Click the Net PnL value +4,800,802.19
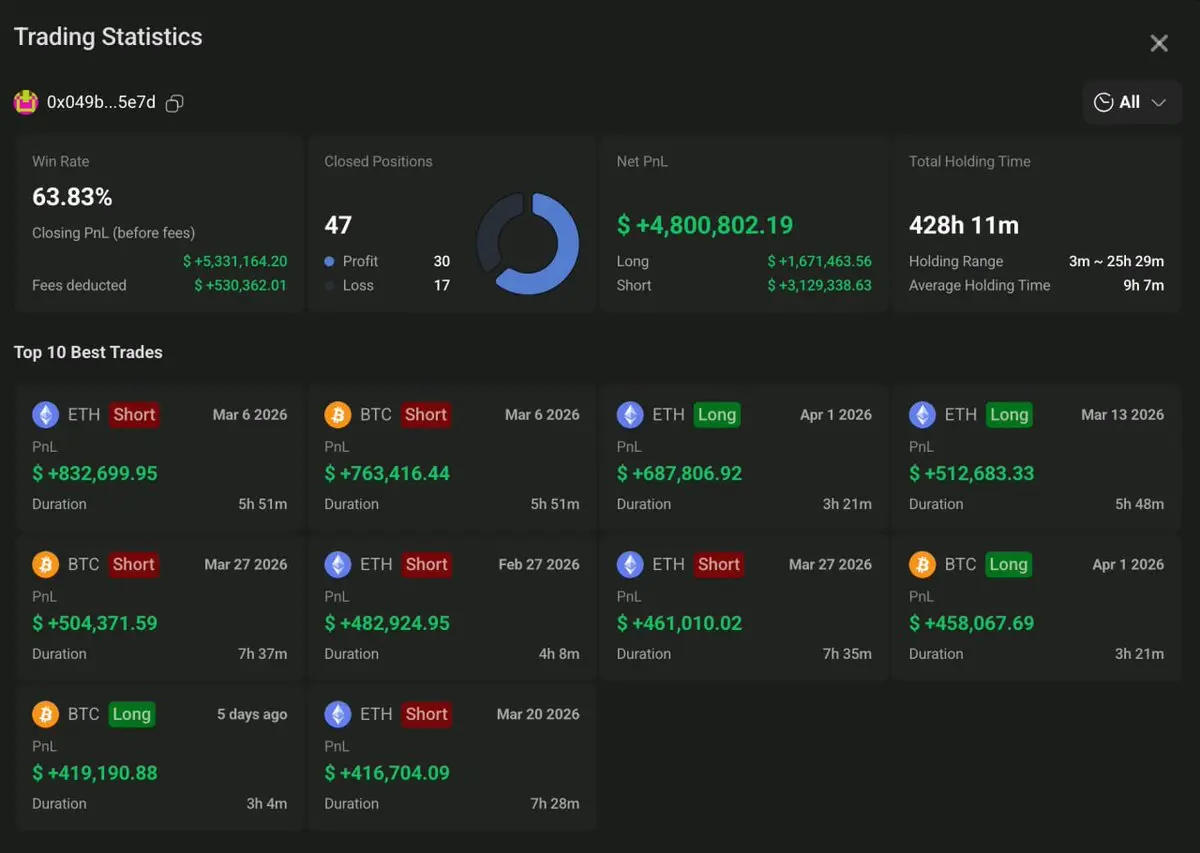1200x853 pixels. tap(704, 225)
